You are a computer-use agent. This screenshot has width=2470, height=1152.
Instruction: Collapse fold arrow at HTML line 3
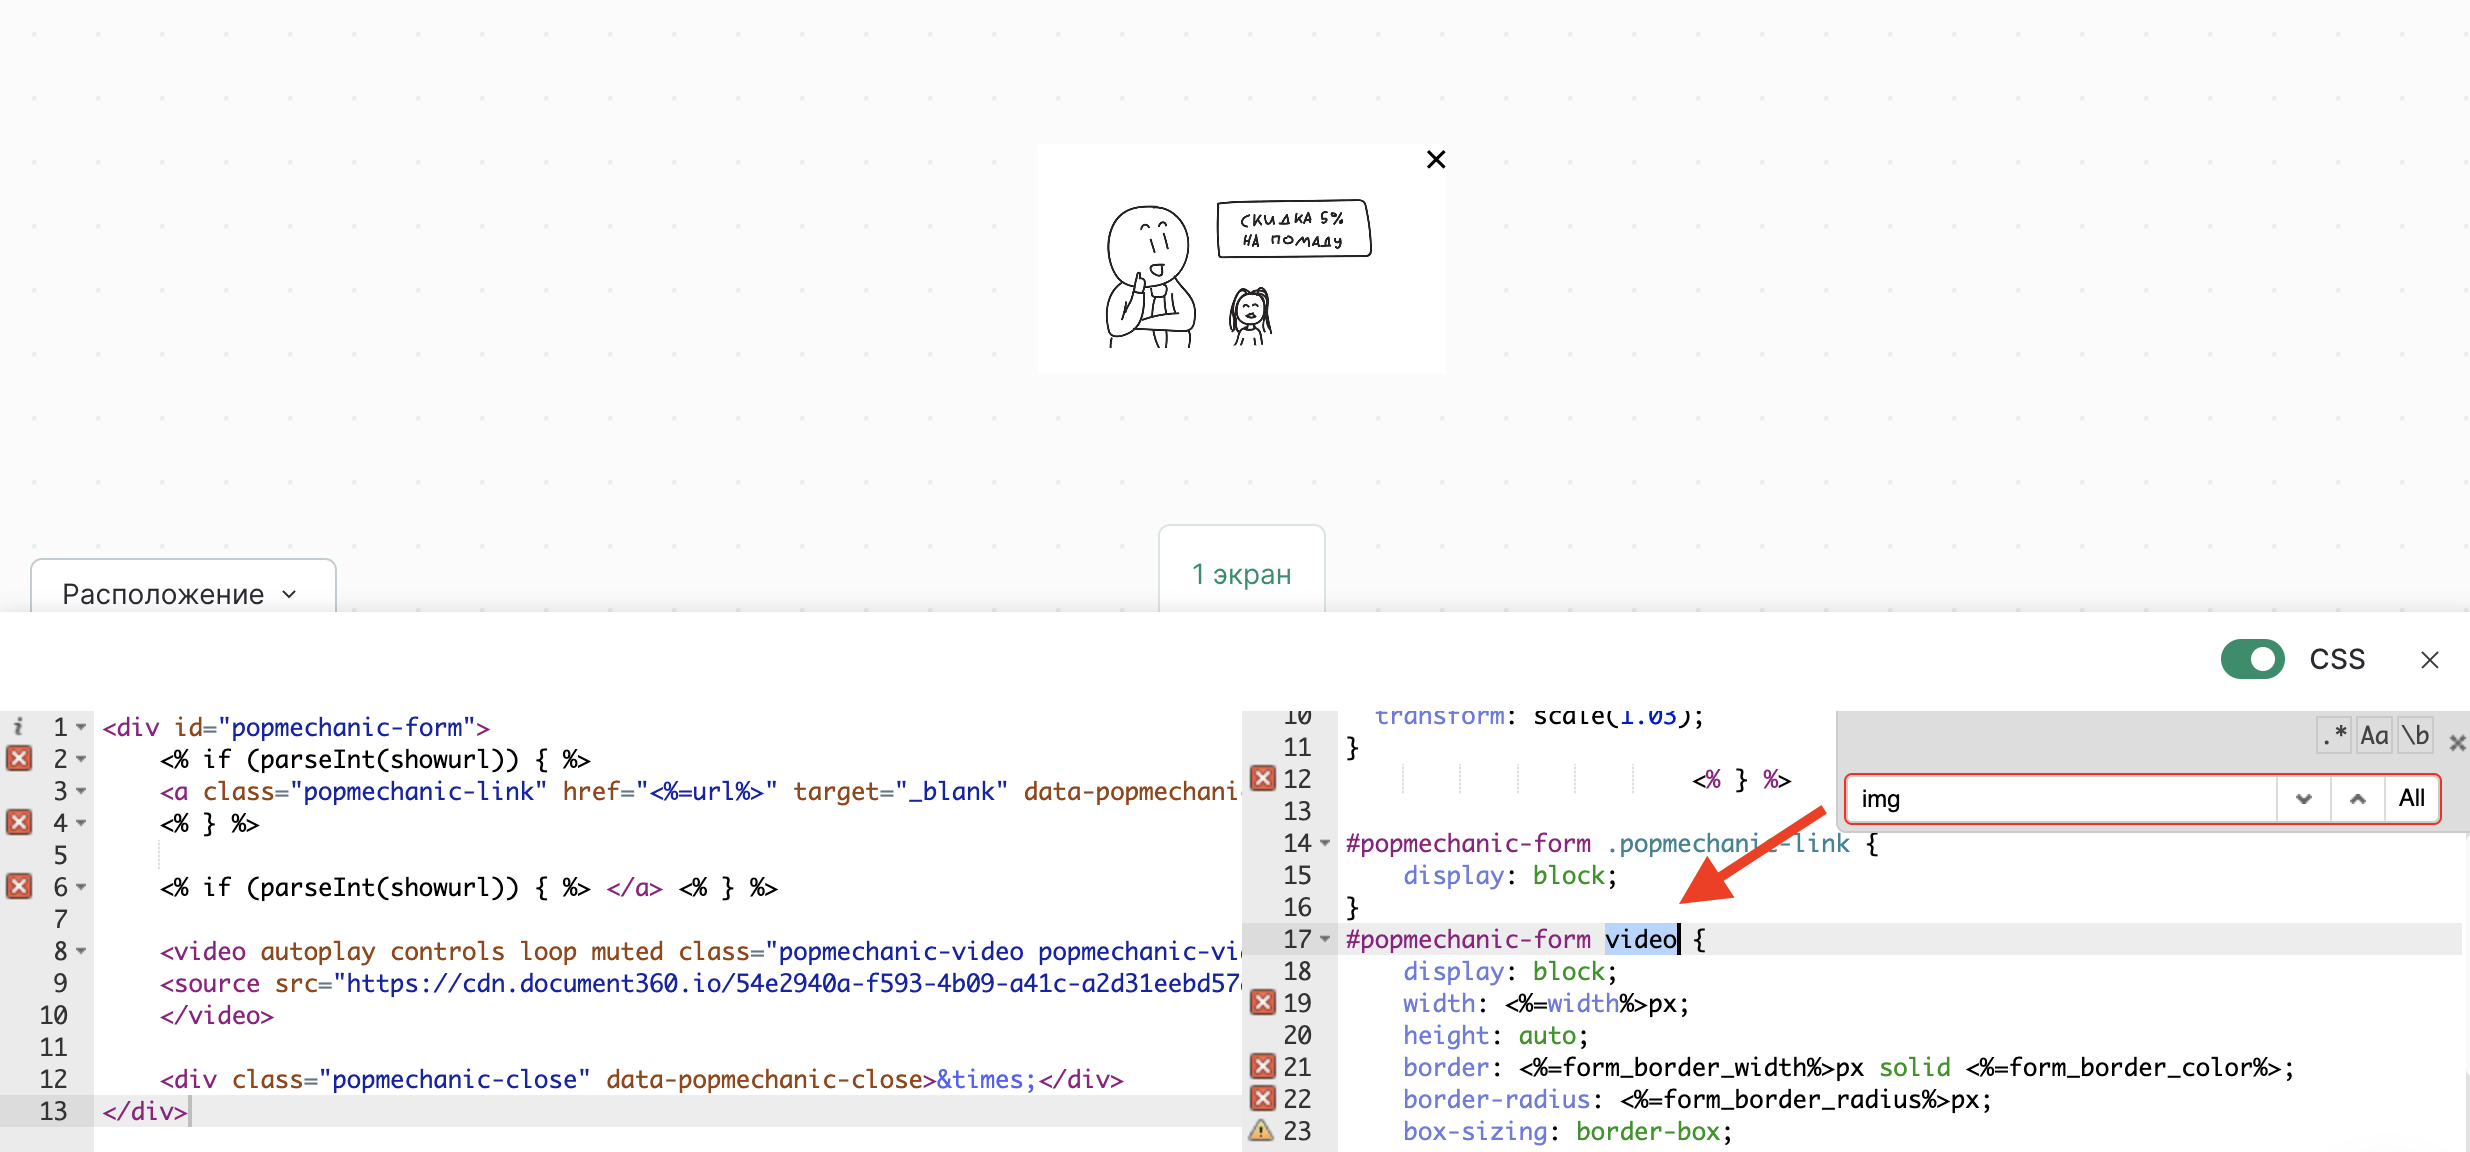(81, 791)
